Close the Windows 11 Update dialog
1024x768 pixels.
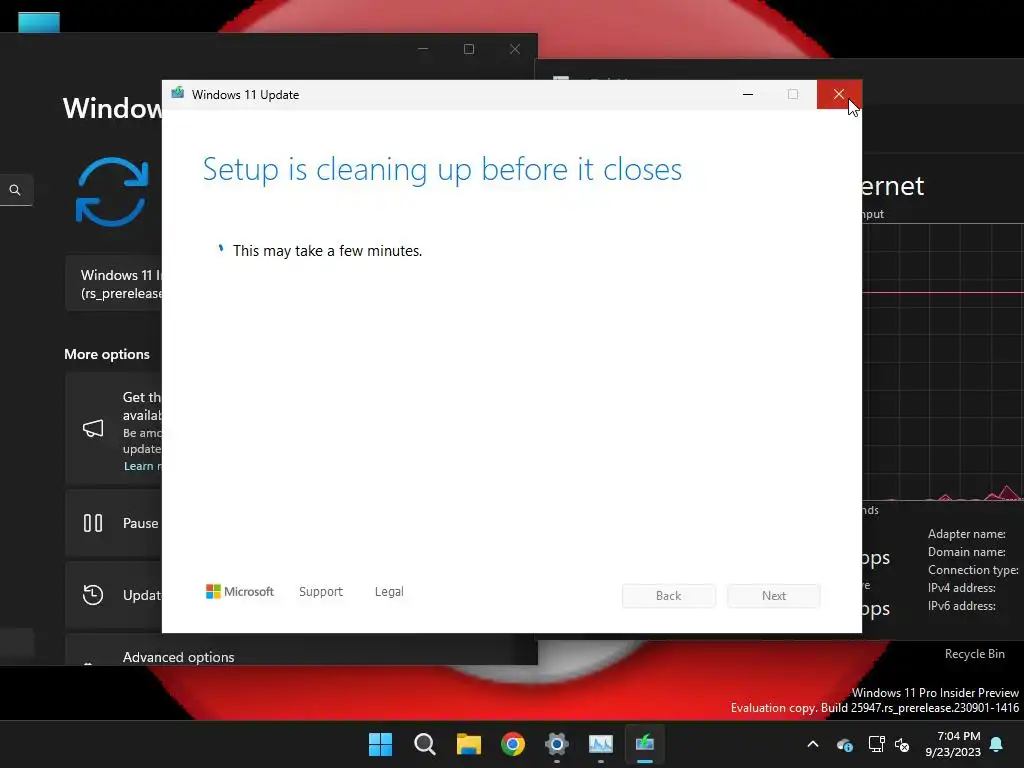click(839, 95)
